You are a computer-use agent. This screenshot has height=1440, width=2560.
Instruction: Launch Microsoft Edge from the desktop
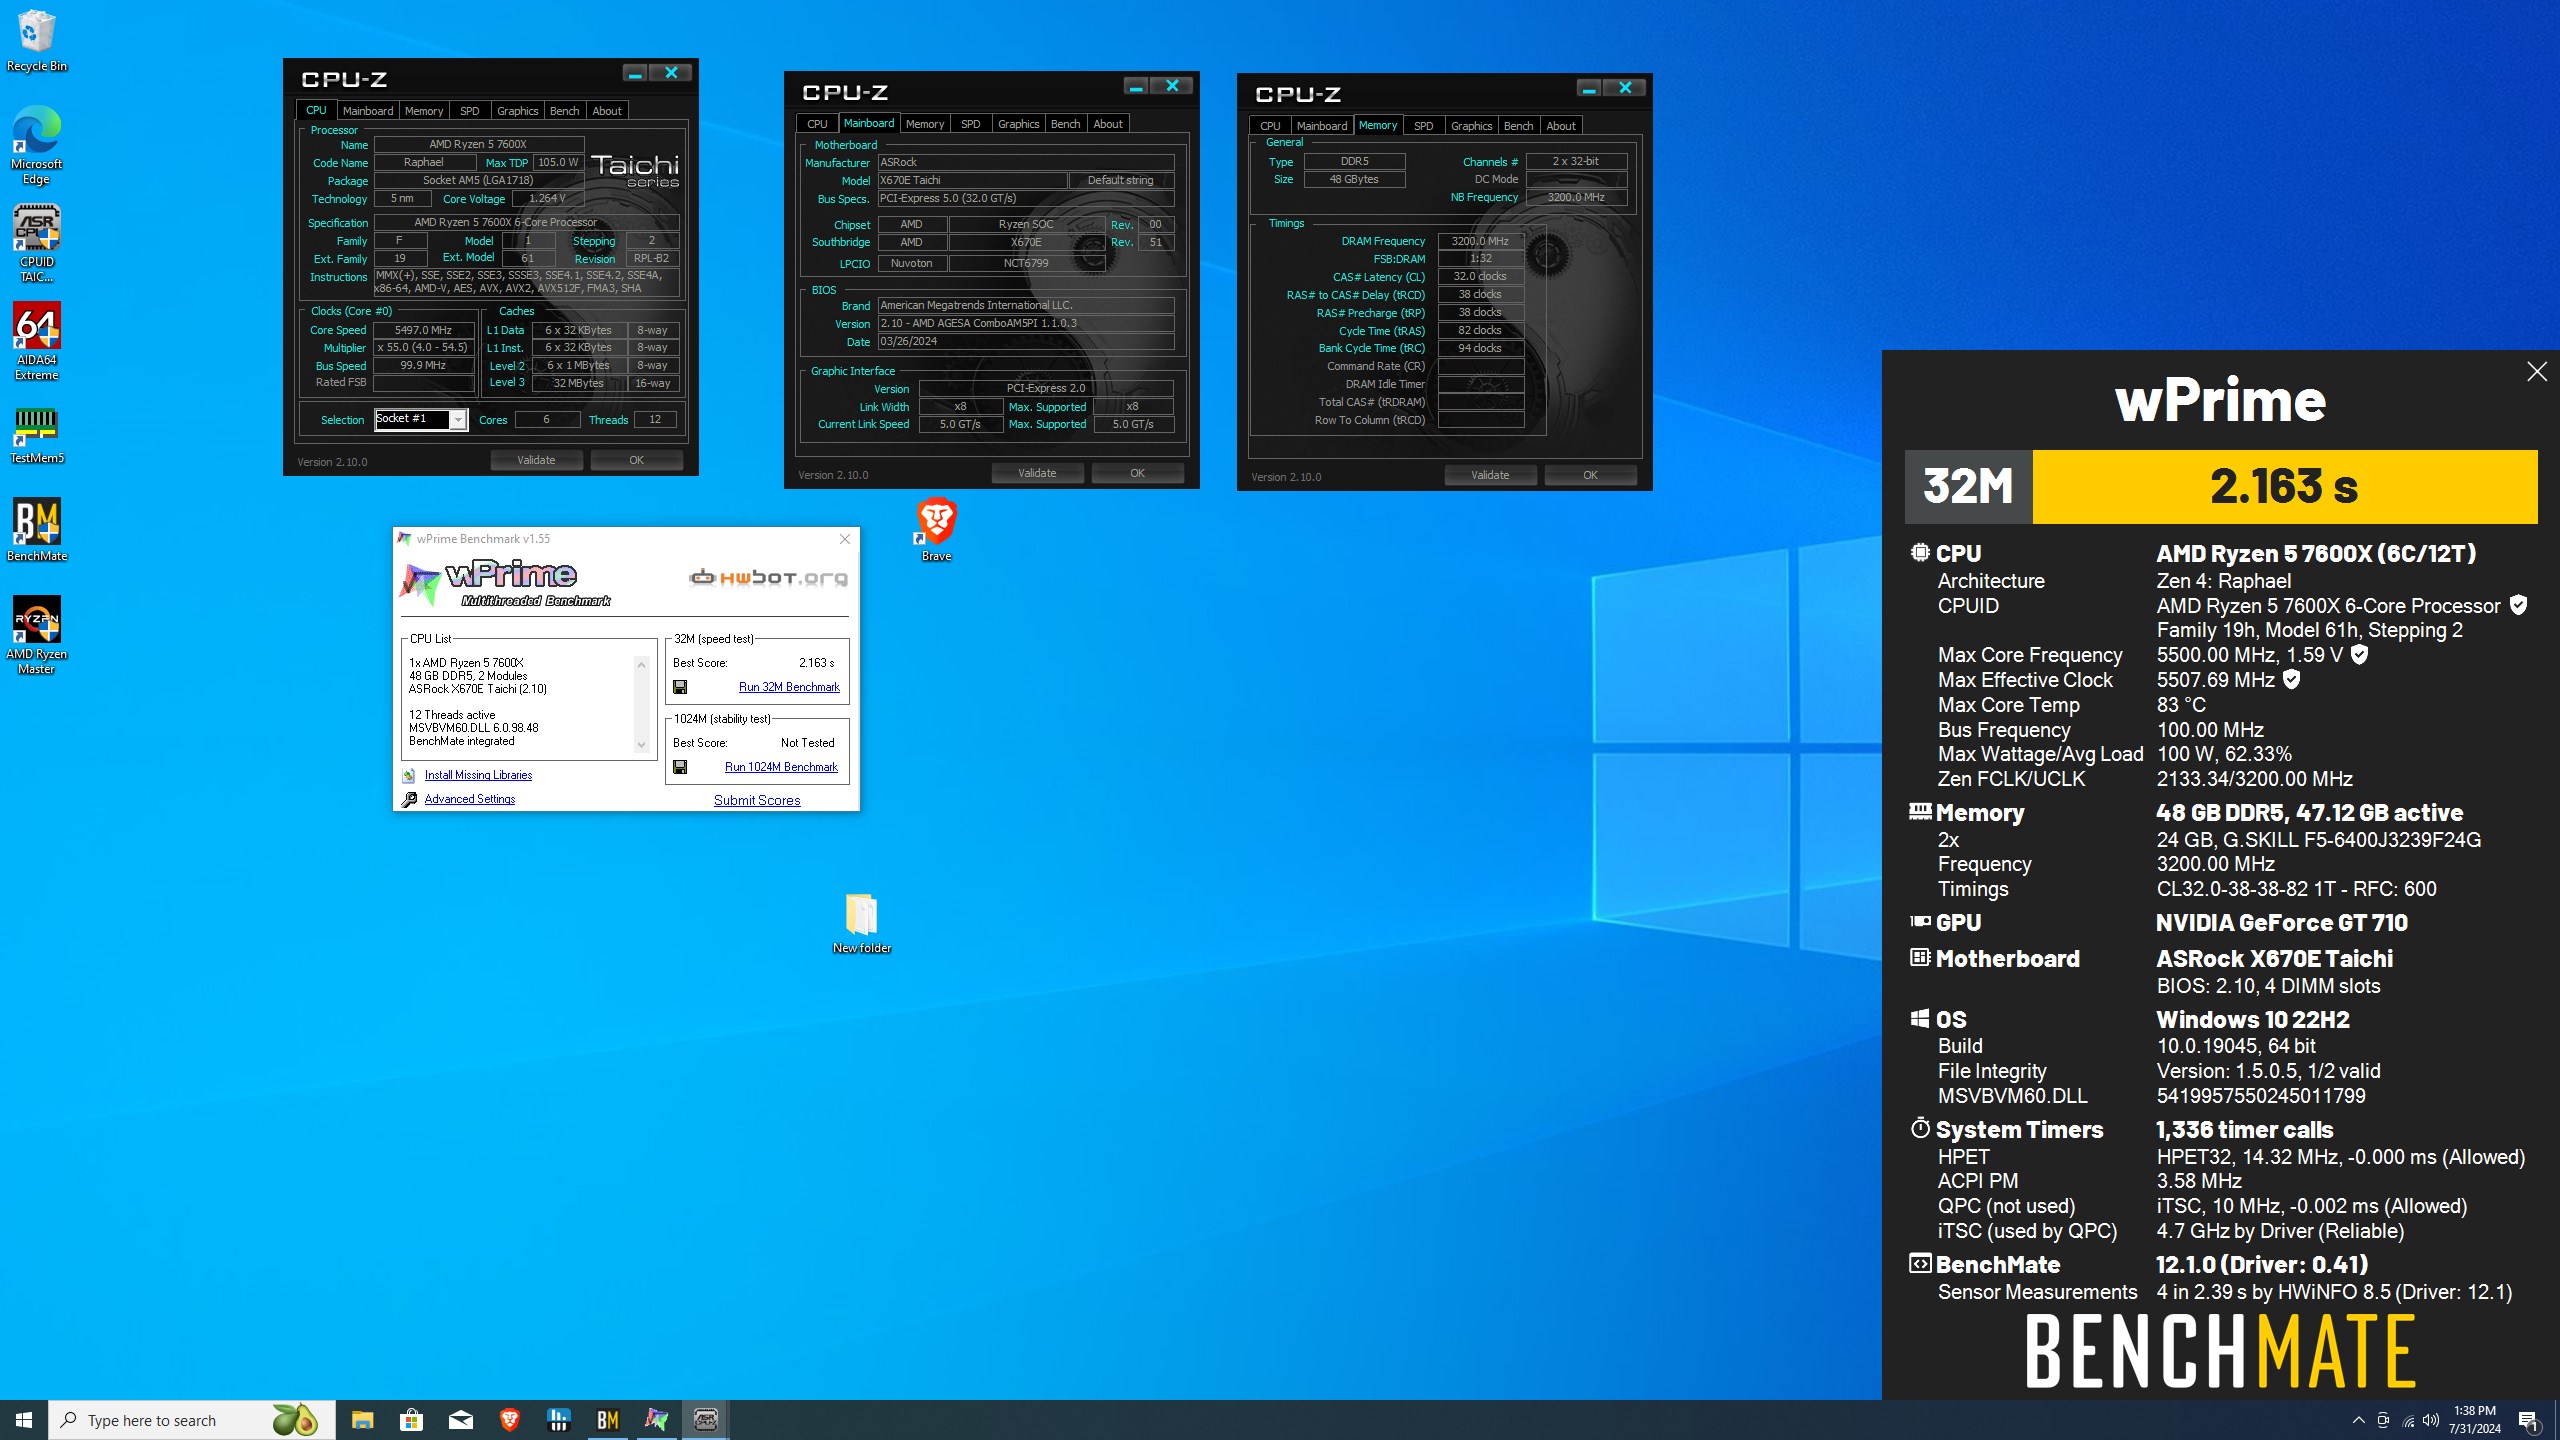pyautogui.click(x=36, y=146)
